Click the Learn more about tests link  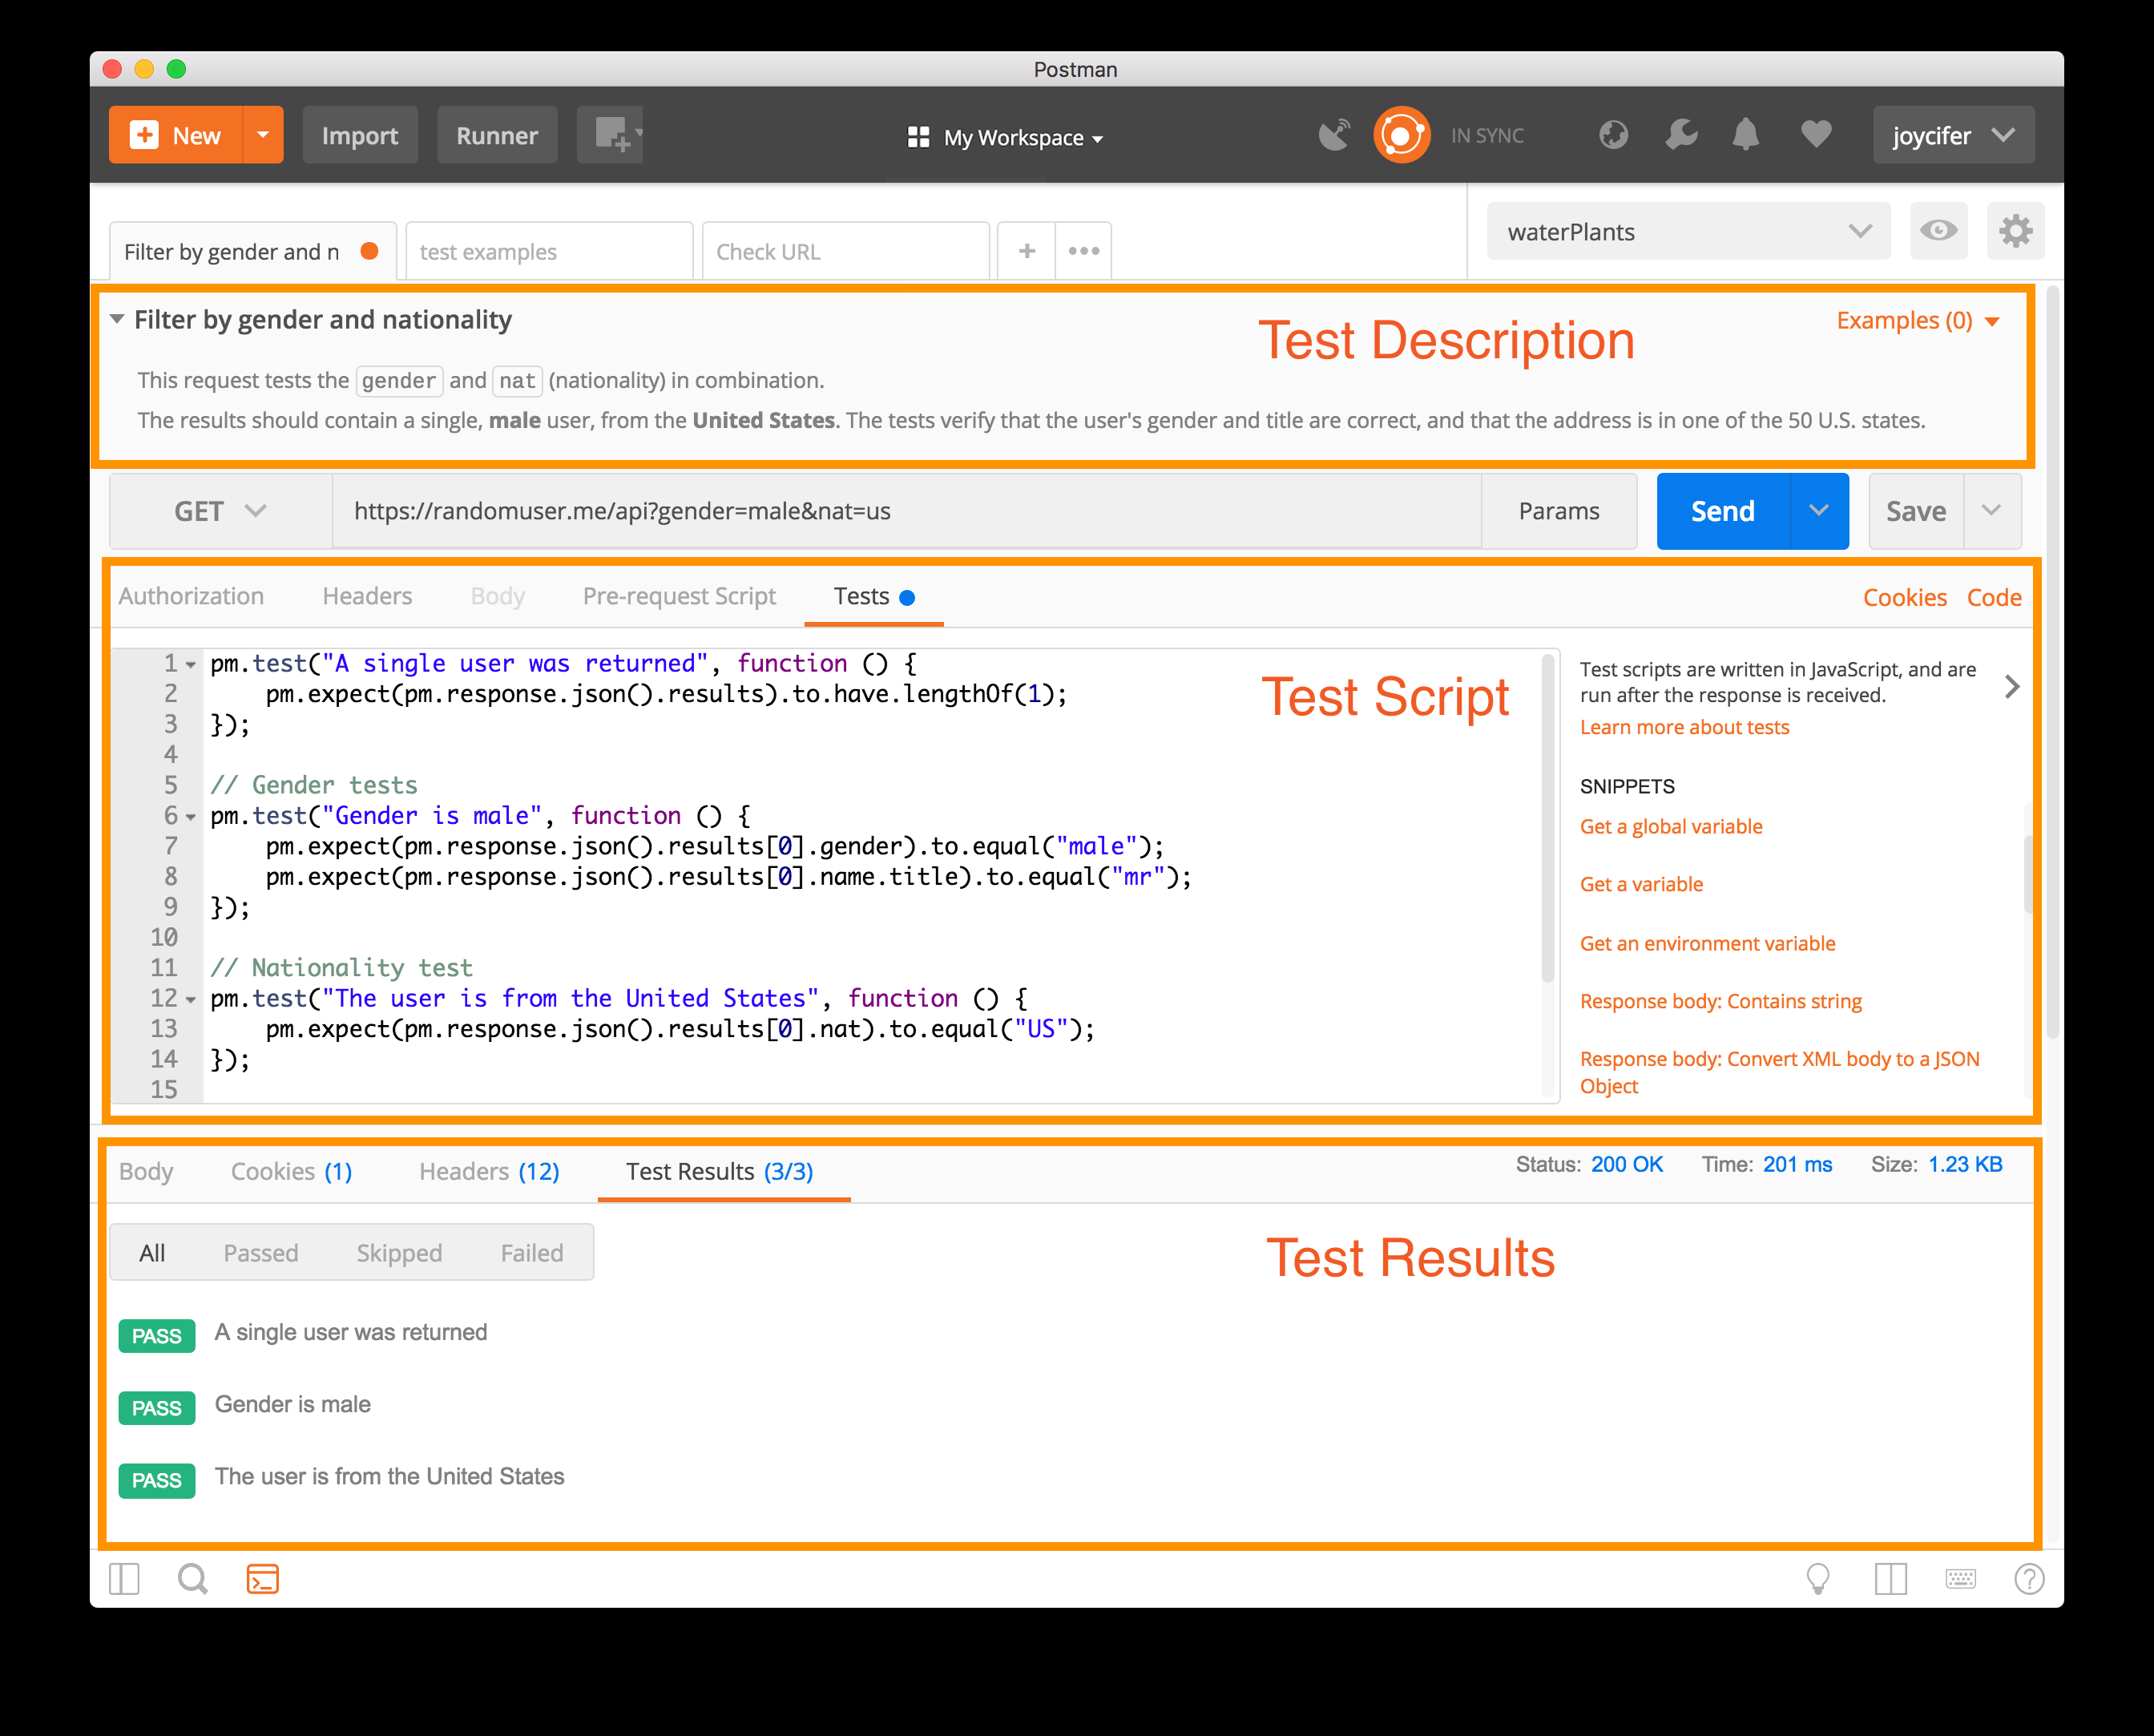click(x=1684, y=727)
